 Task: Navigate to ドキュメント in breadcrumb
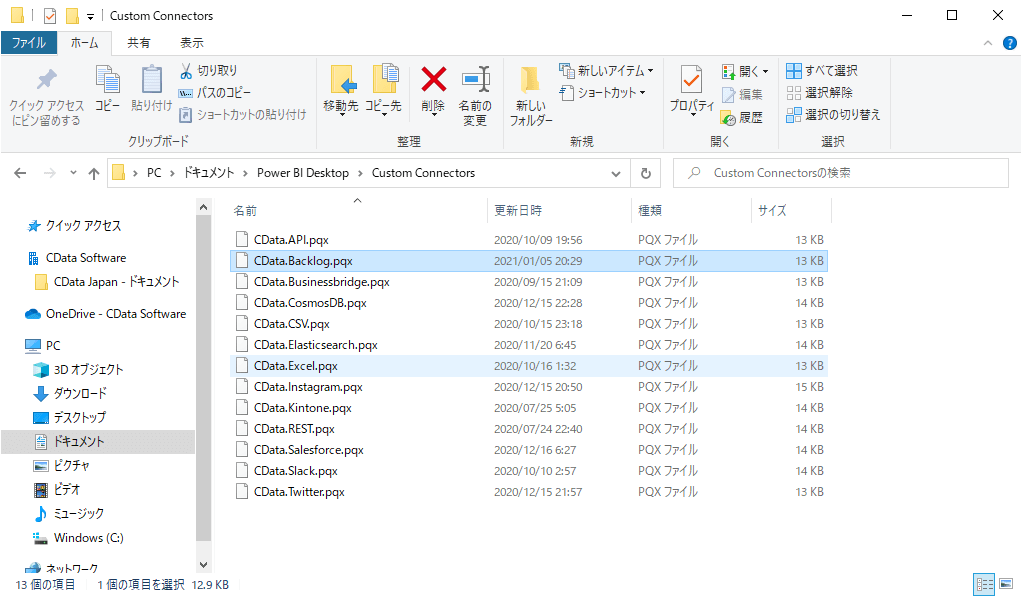[209, 173]
